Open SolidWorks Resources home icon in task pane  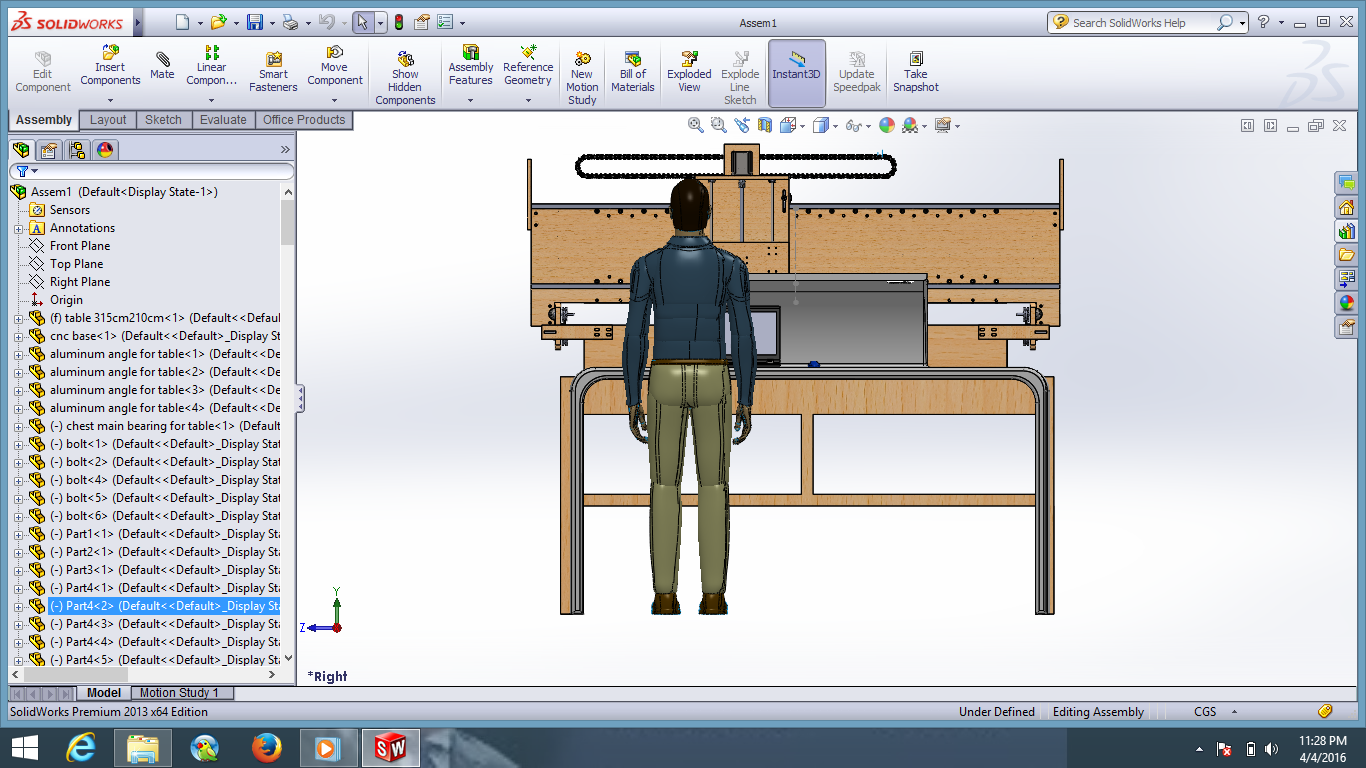pyautogui.click(x=1347, y=207)
